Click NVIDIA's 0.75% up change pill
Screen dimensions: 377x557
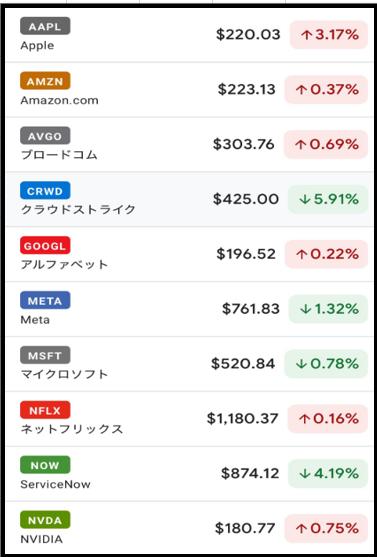(x=326, y=529)
